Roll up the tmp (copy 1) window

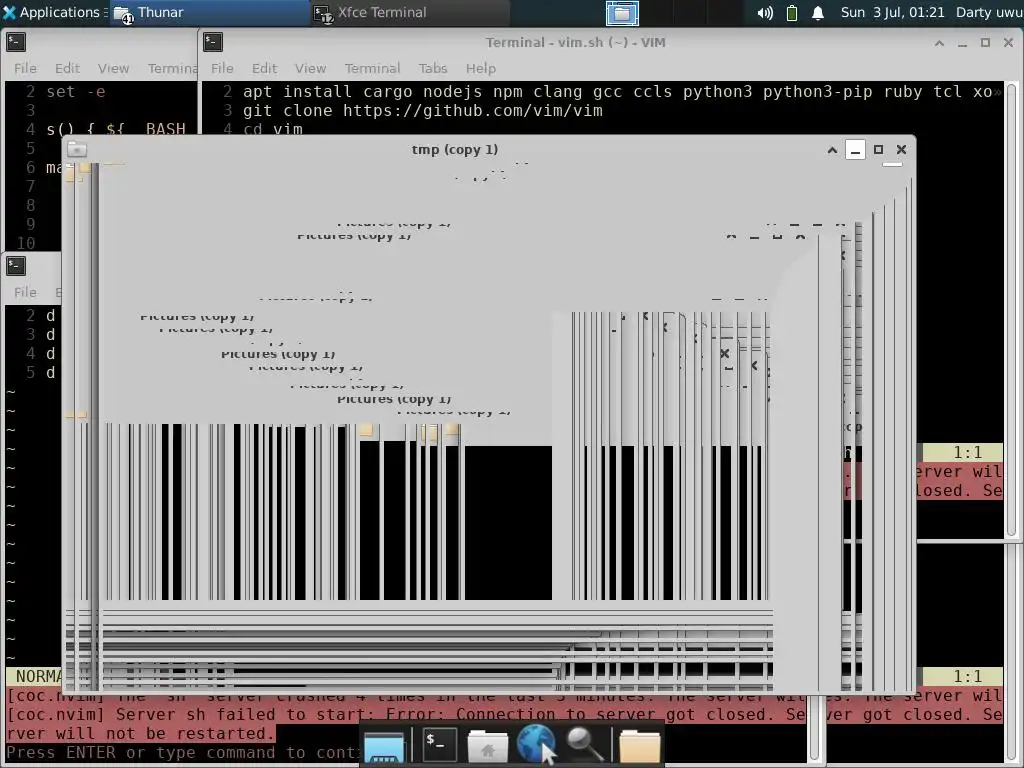pyautogui.click(x=832, y=150)
